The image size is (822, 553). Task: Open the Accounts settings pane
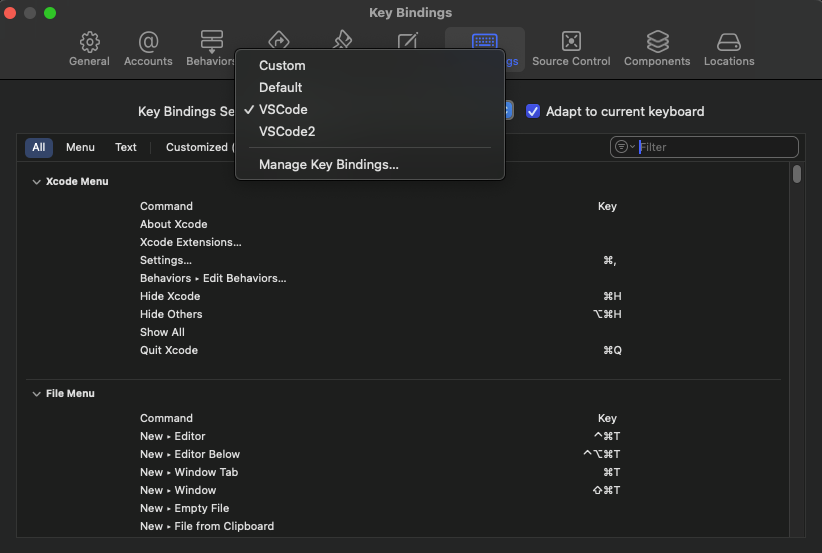click(148, 49)
